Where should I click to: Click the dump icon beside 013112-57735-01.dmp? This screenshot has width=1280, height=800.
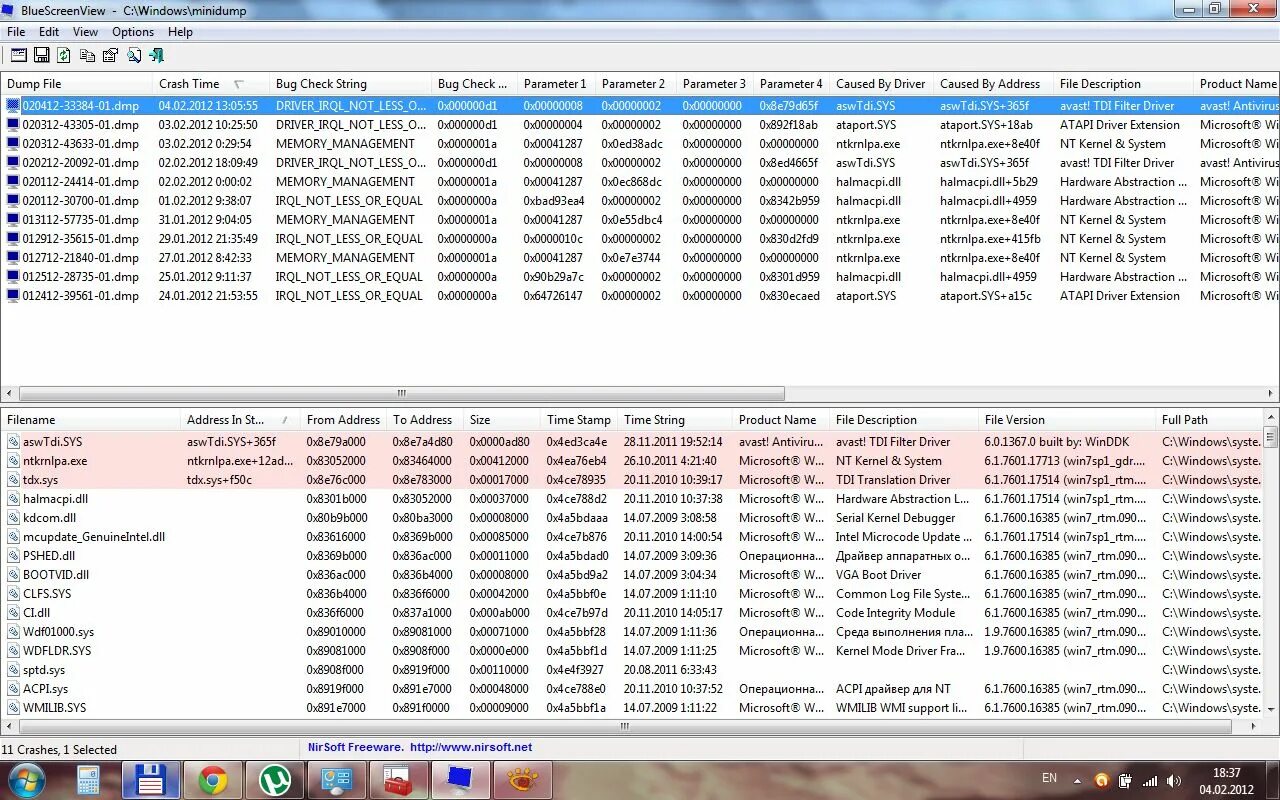pos(13,220)
